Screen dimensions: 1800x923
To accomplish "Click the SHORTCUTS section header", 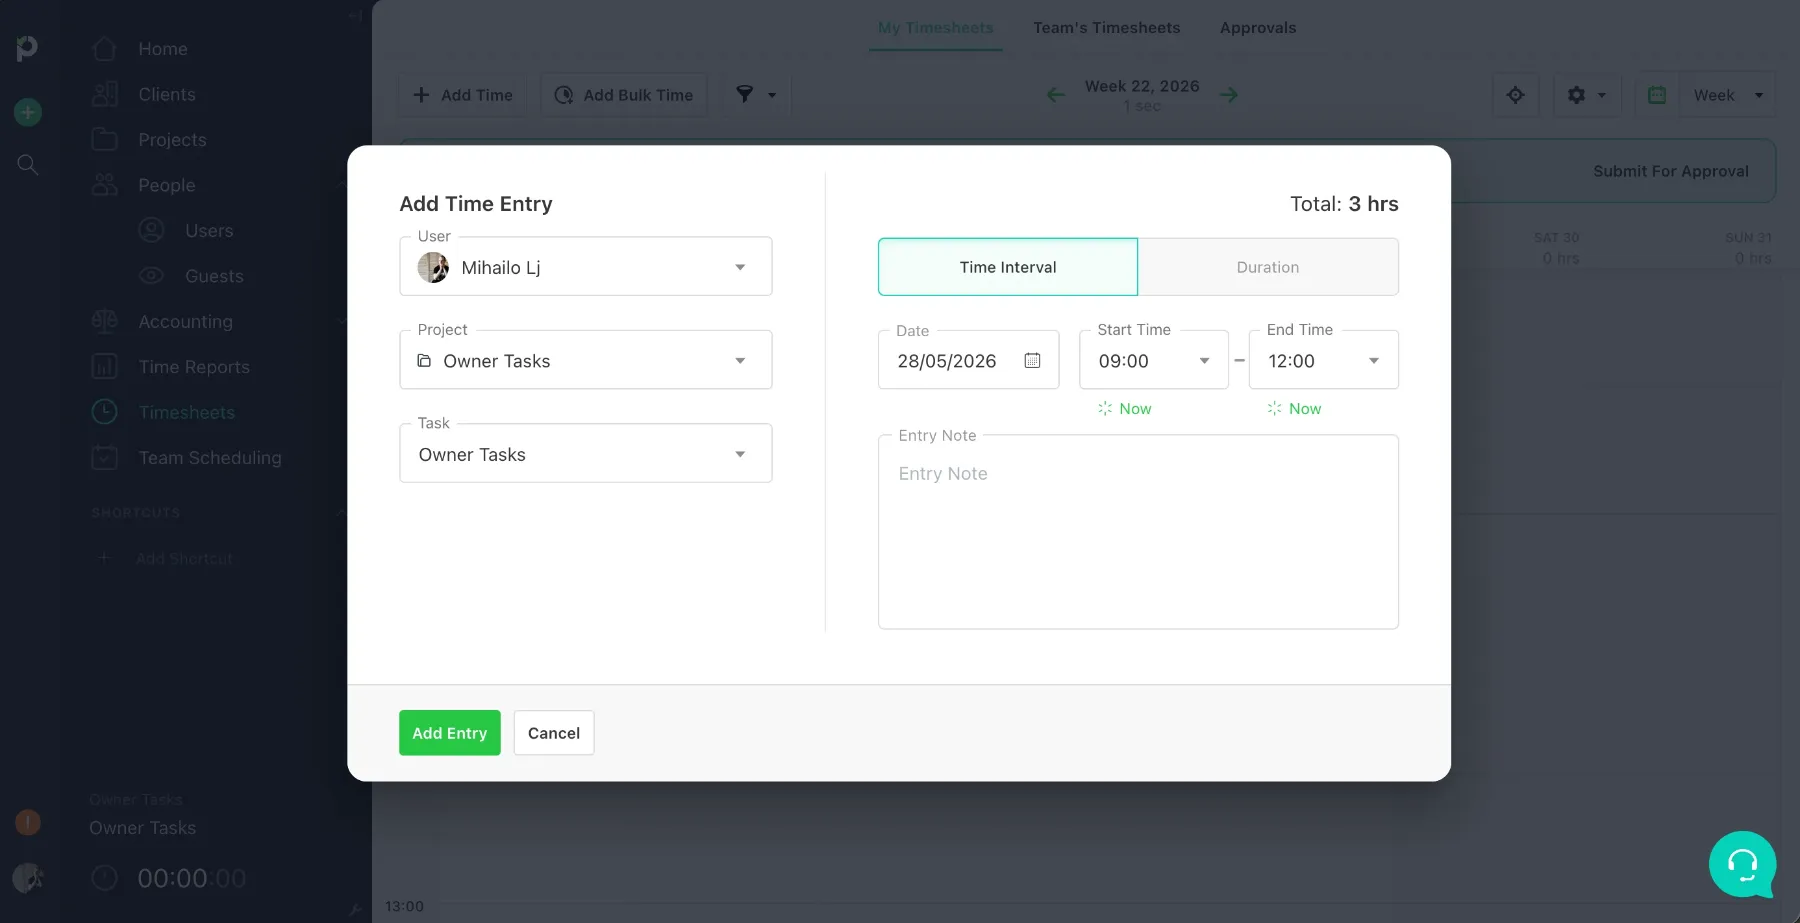I will point(136,512).
